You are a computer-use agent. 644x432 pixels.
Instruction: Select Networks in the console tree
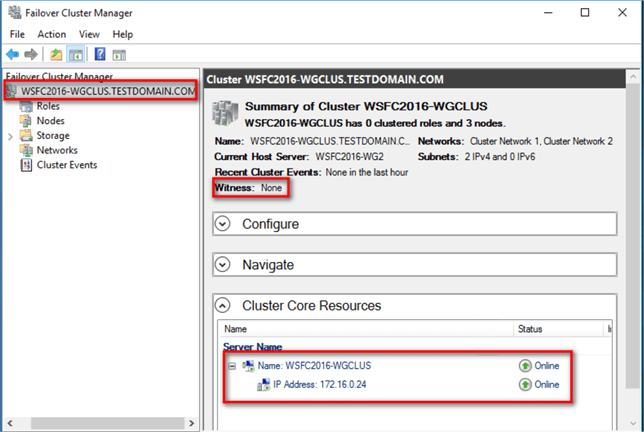(57, 150)
